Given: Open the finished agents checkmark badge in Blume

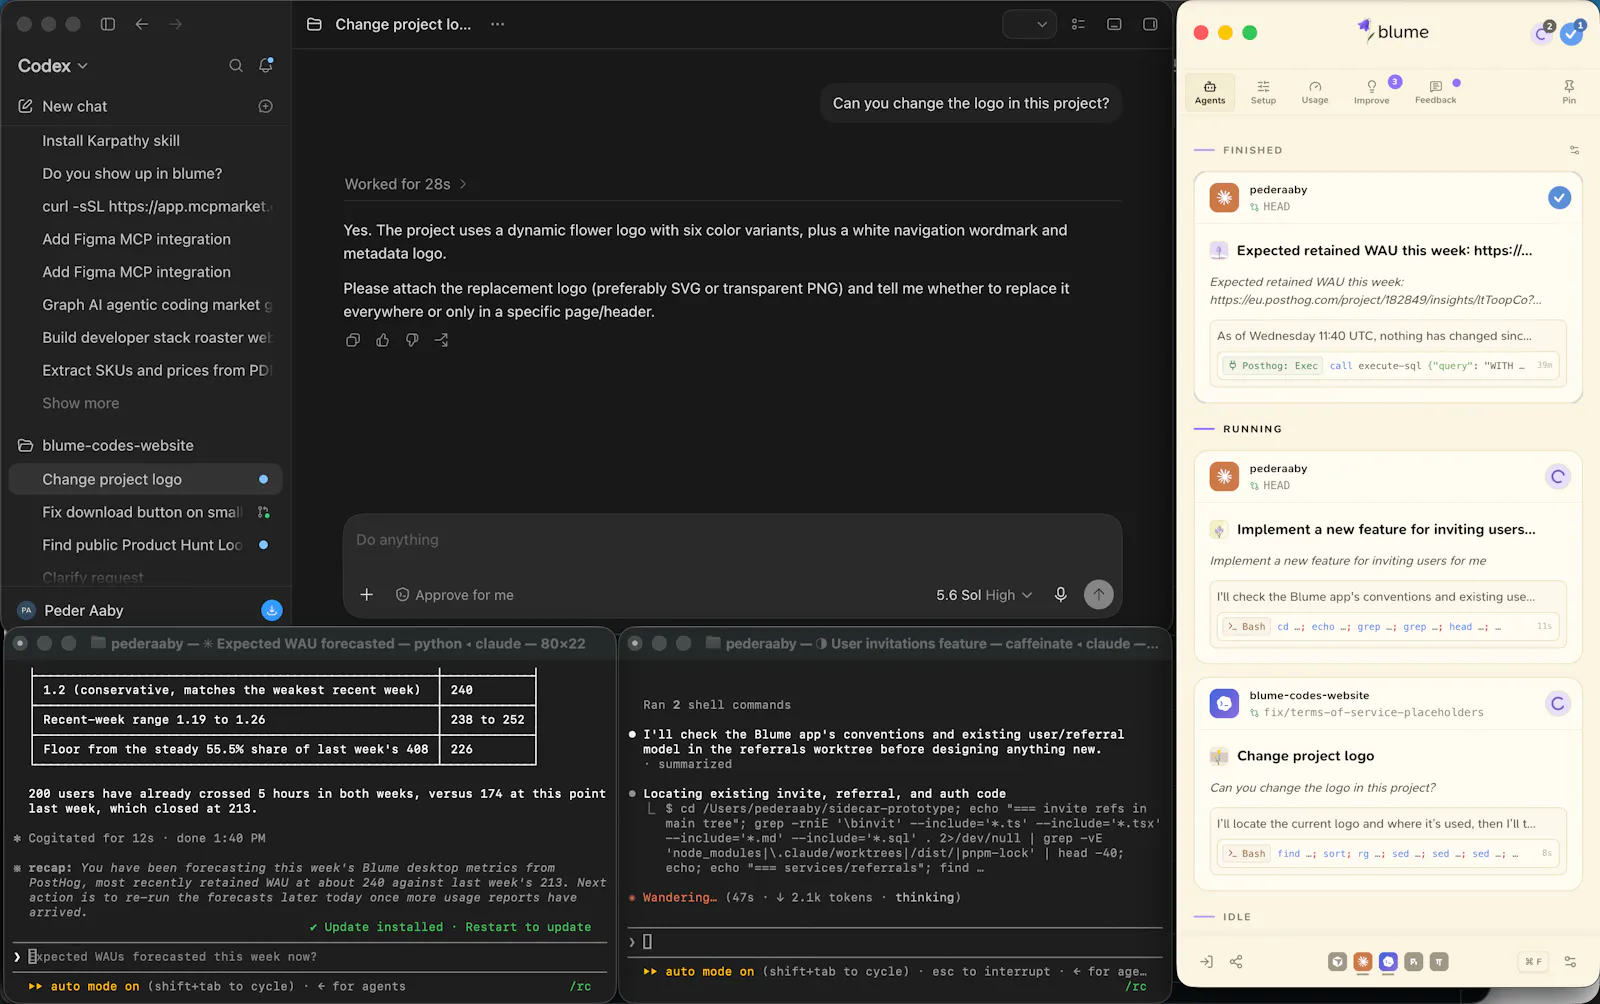Looking at the screenshot, I should (1573, 32).
